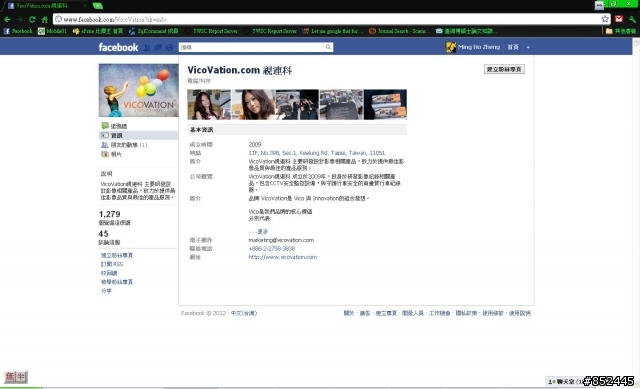Viewport: 640px width, 389px height.
Task: Open the VicoVation profile picture
Action: click(138, 90)
